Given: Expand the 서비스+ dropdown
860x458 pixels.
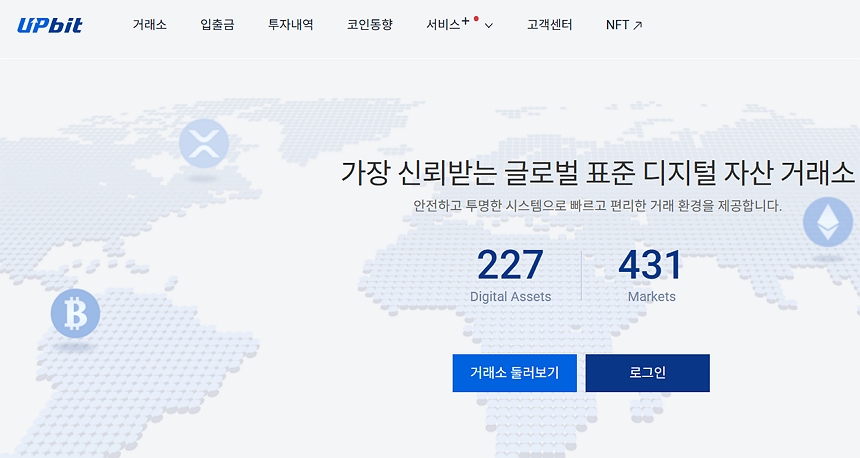Looking at the screenshot, I should (460, 25).
